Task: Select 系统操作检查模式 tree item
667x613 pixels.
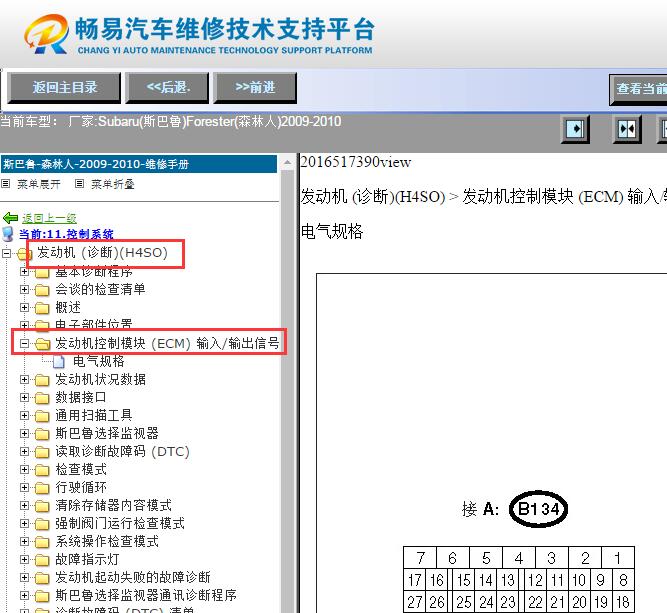Action: tap(107, 541)
